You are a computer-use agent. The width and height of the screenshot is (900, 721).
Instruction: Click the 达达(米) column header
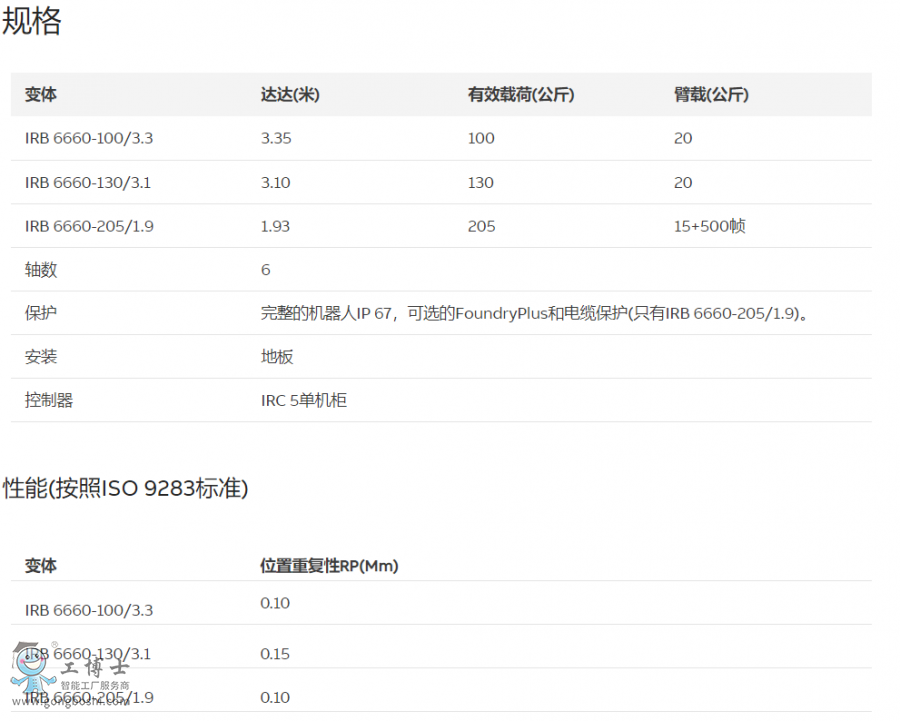point(287,94)
